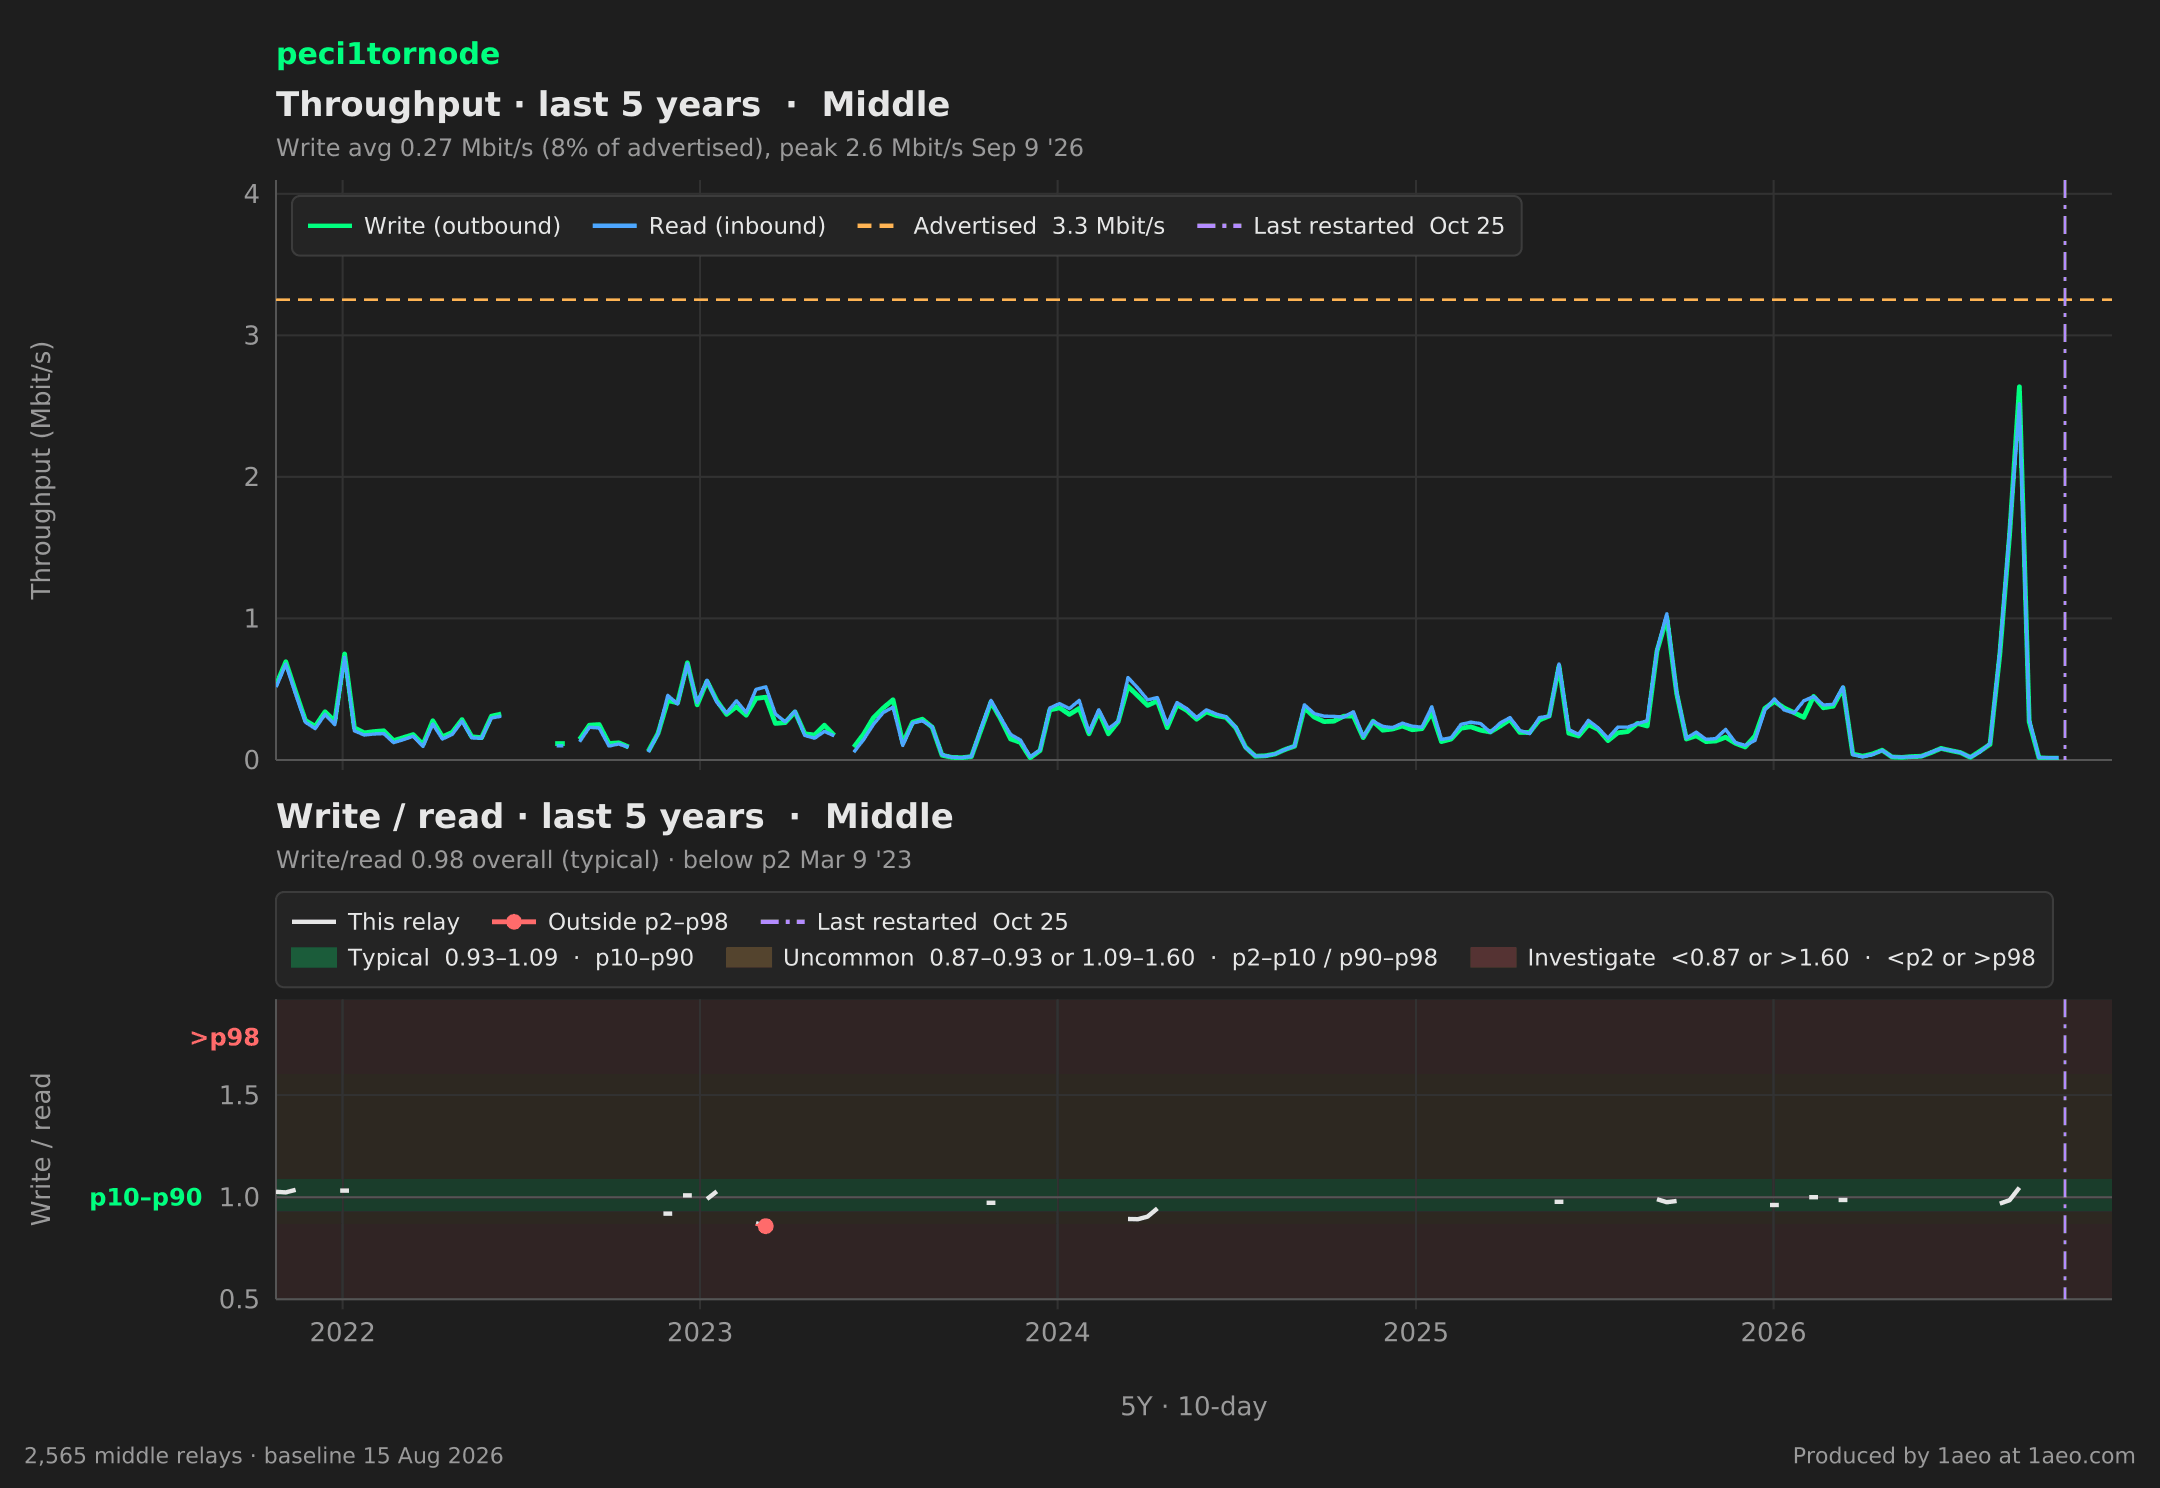Viewport: 2160px width, 1488px height.
Task: Click the Investigate legend swatch
Action: coord(1493,958)
